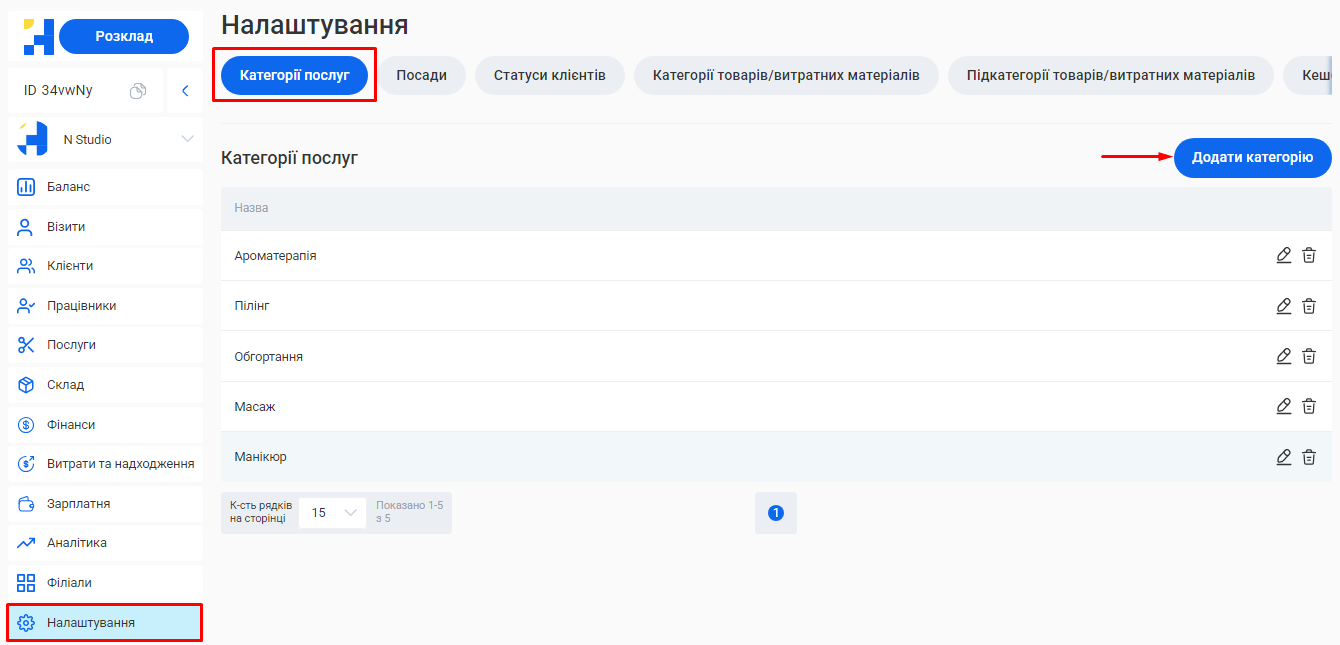This screenshot has width=1340, height=645.
Task: Open the Аналітика chart icon
Action: pos(24,542)
